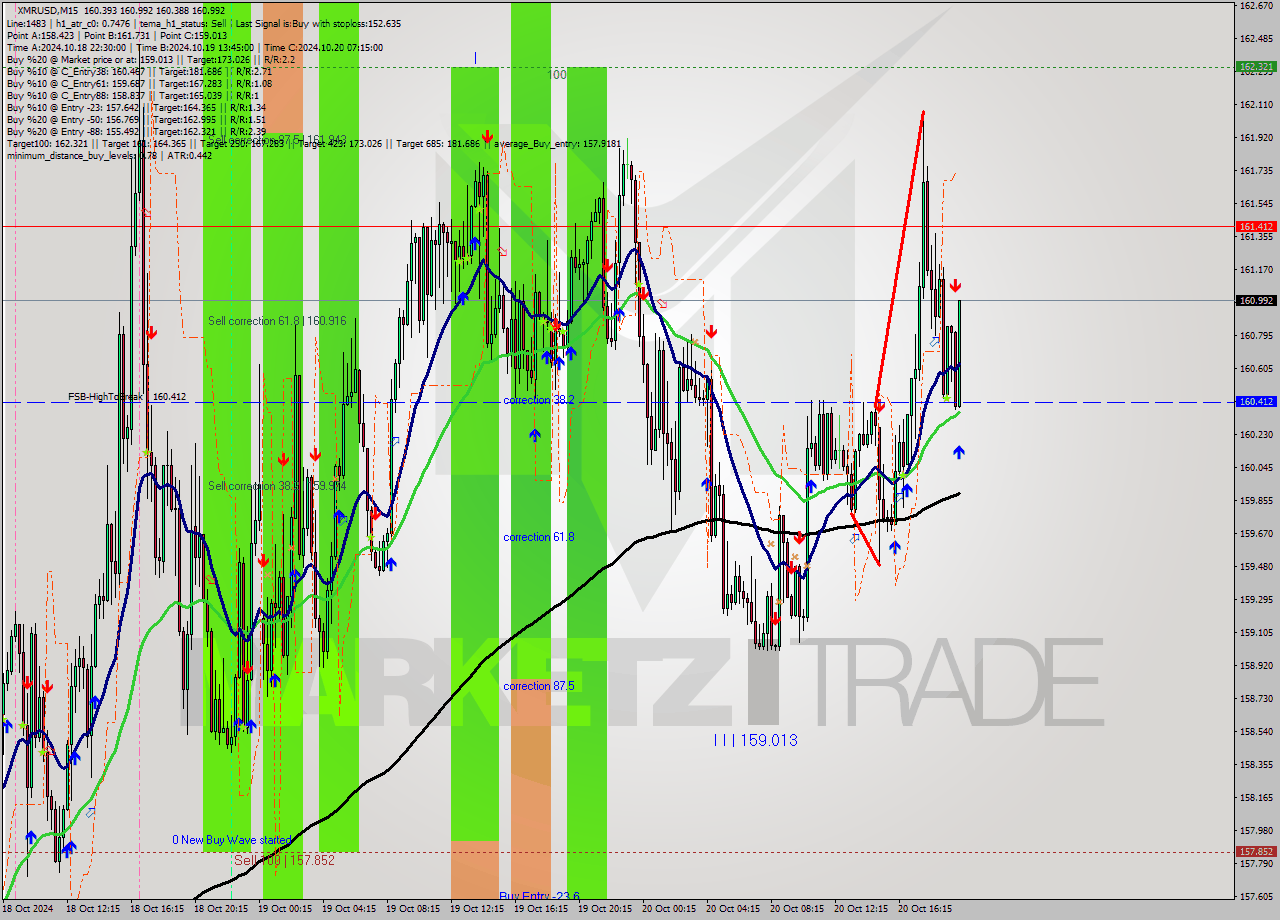Click the '18 Oct 12:15' time axis label
Image resolution: width=1280 pixels, height=920 pixels.
point(93,909)
